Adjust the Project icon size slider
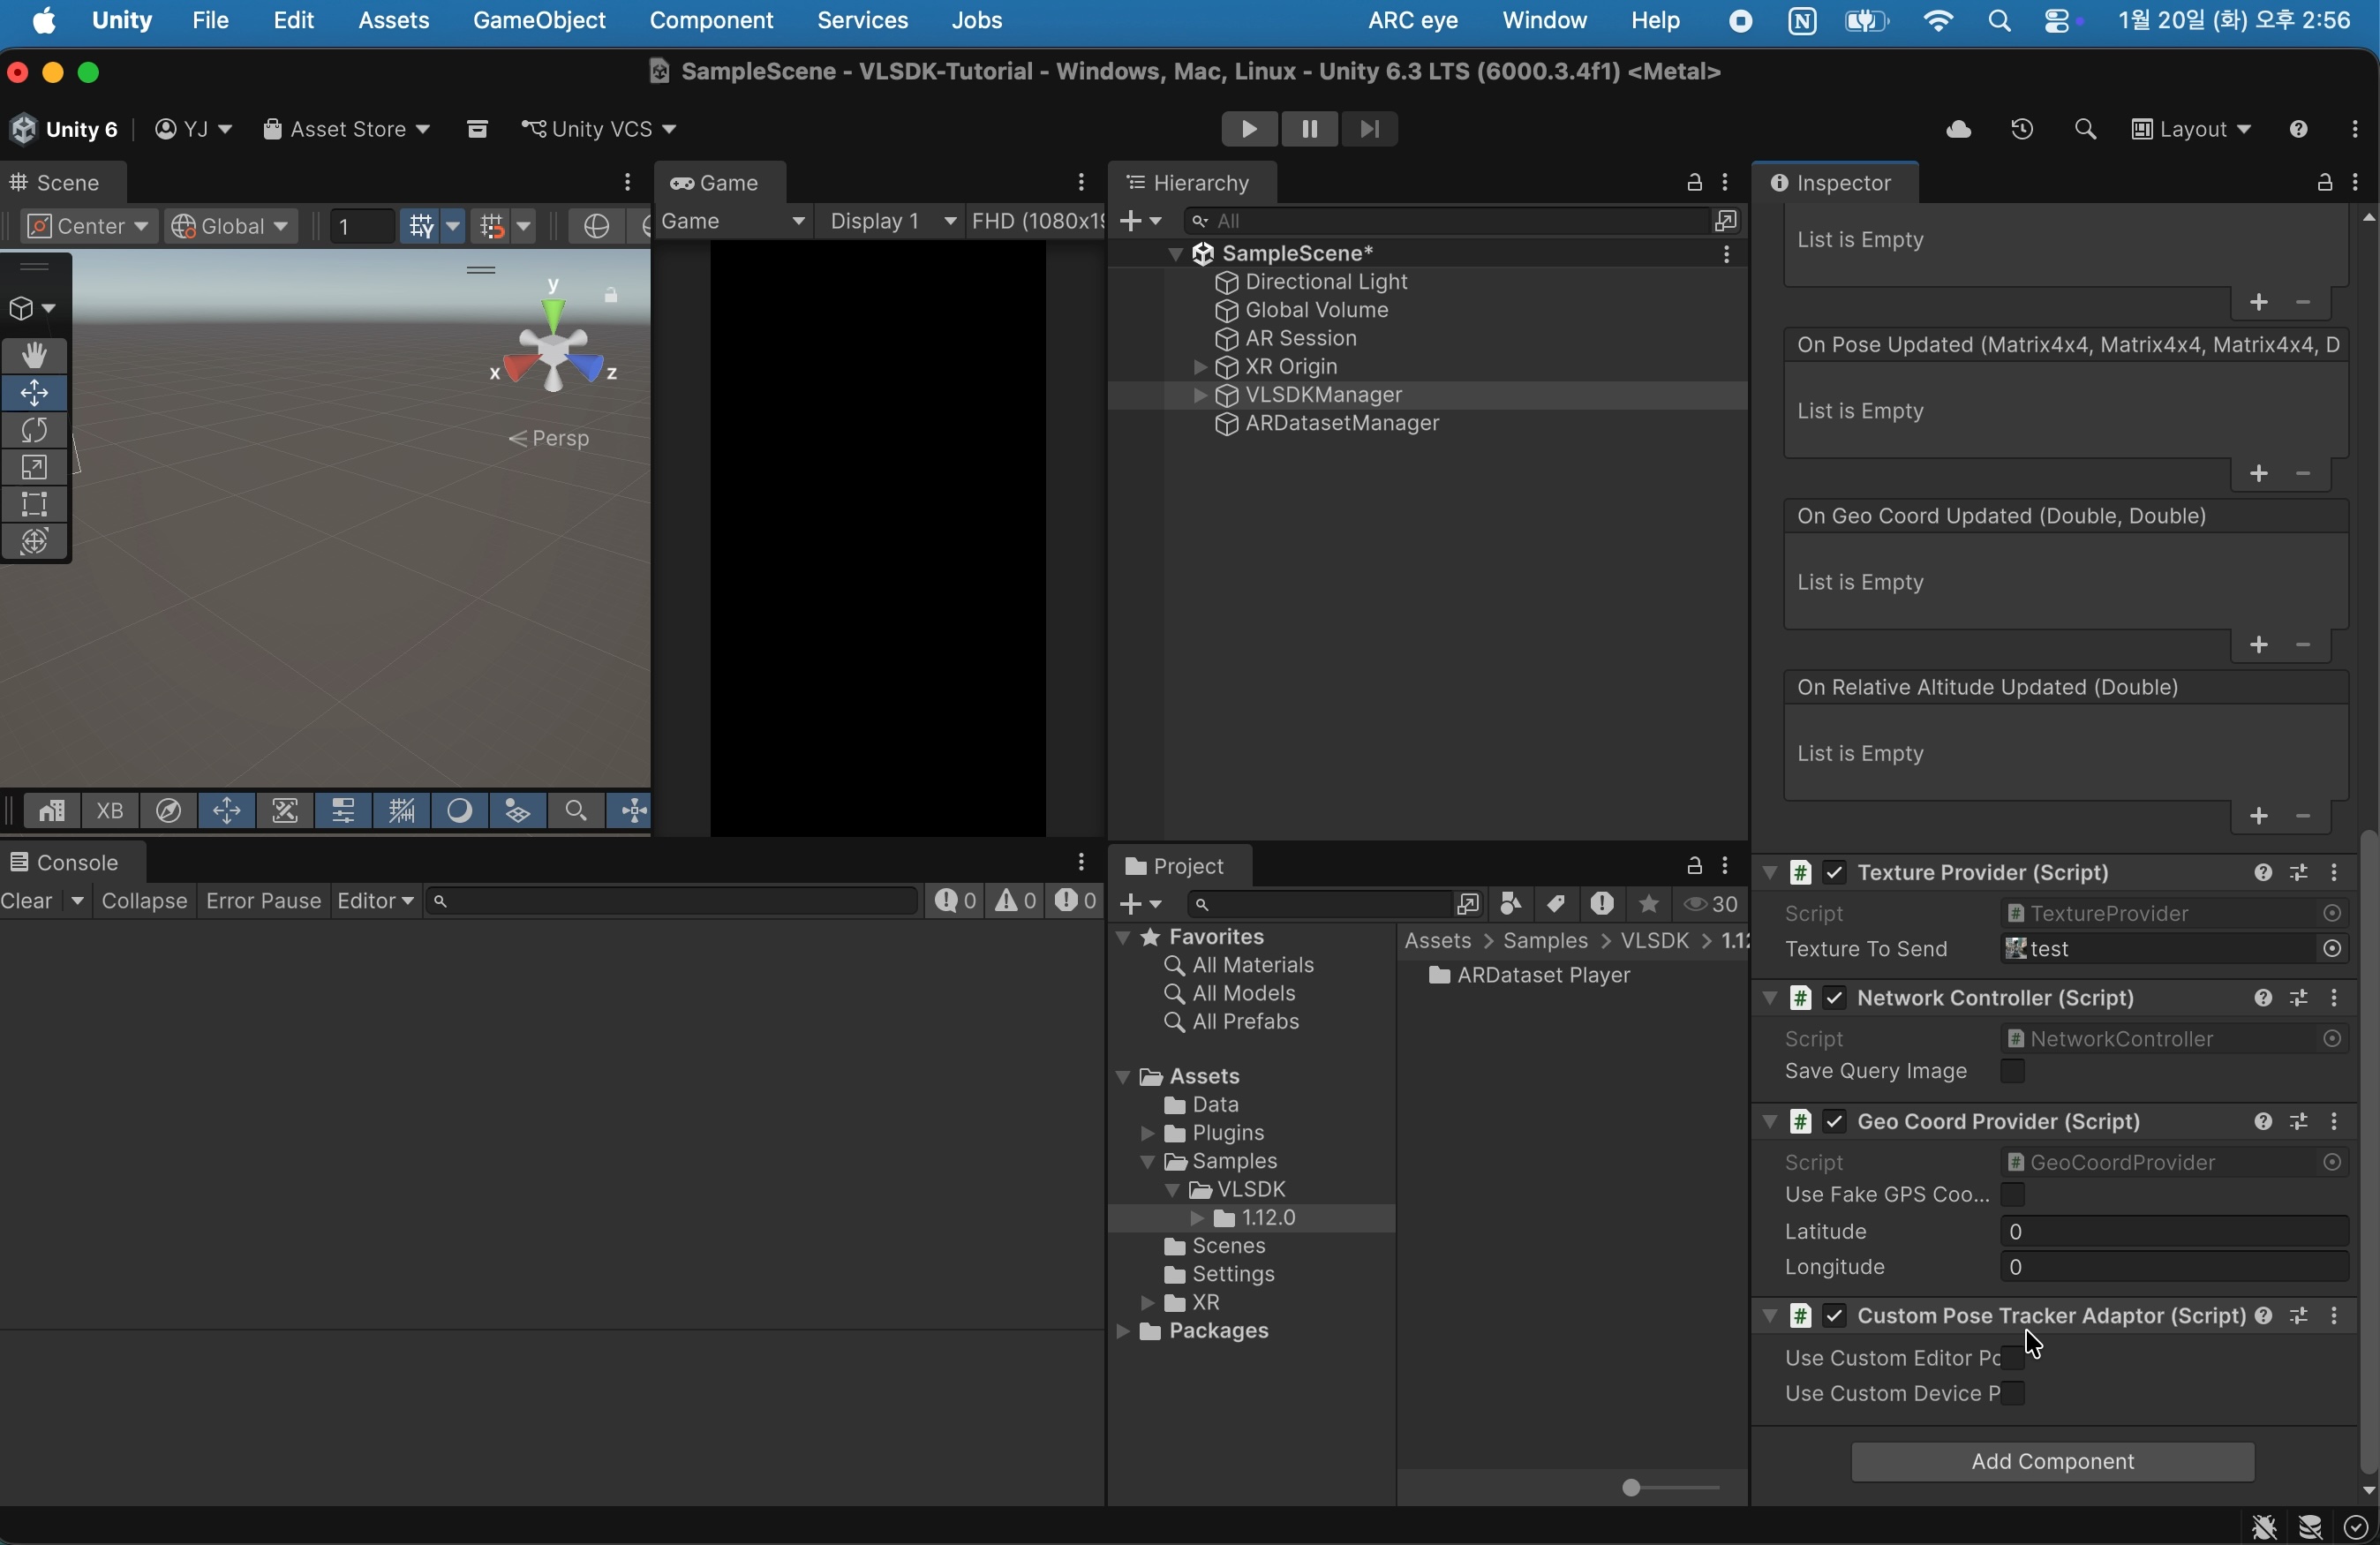The image size is (2380, 1545). point(1632,1488)
